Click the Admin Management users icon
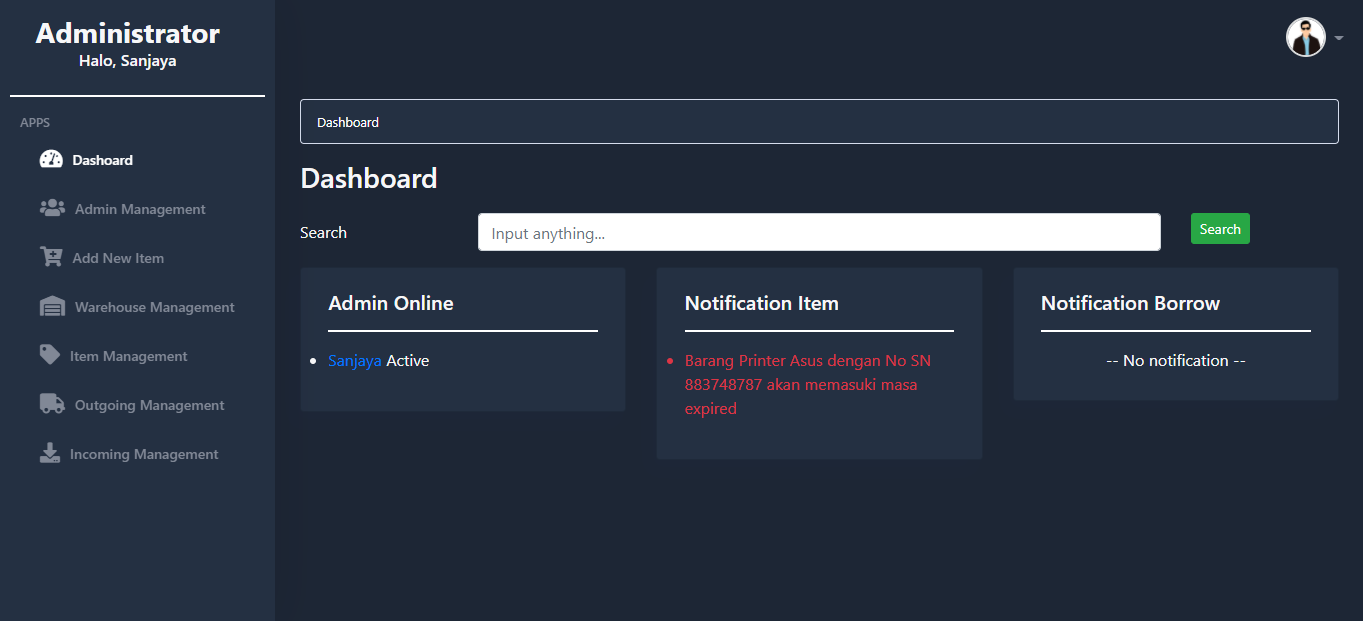This screenshot has width=1363, height=621. coord(52,208)
